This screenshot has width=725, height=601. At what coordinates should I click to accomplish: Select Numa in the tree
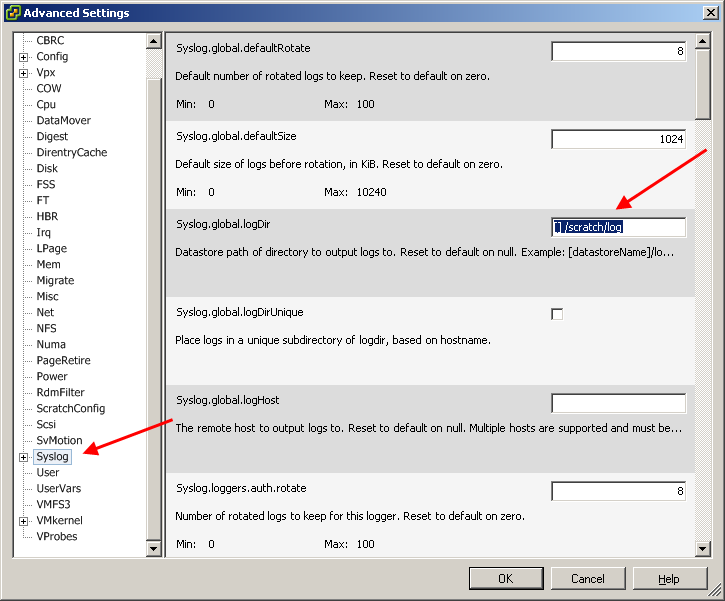(51, 344)
